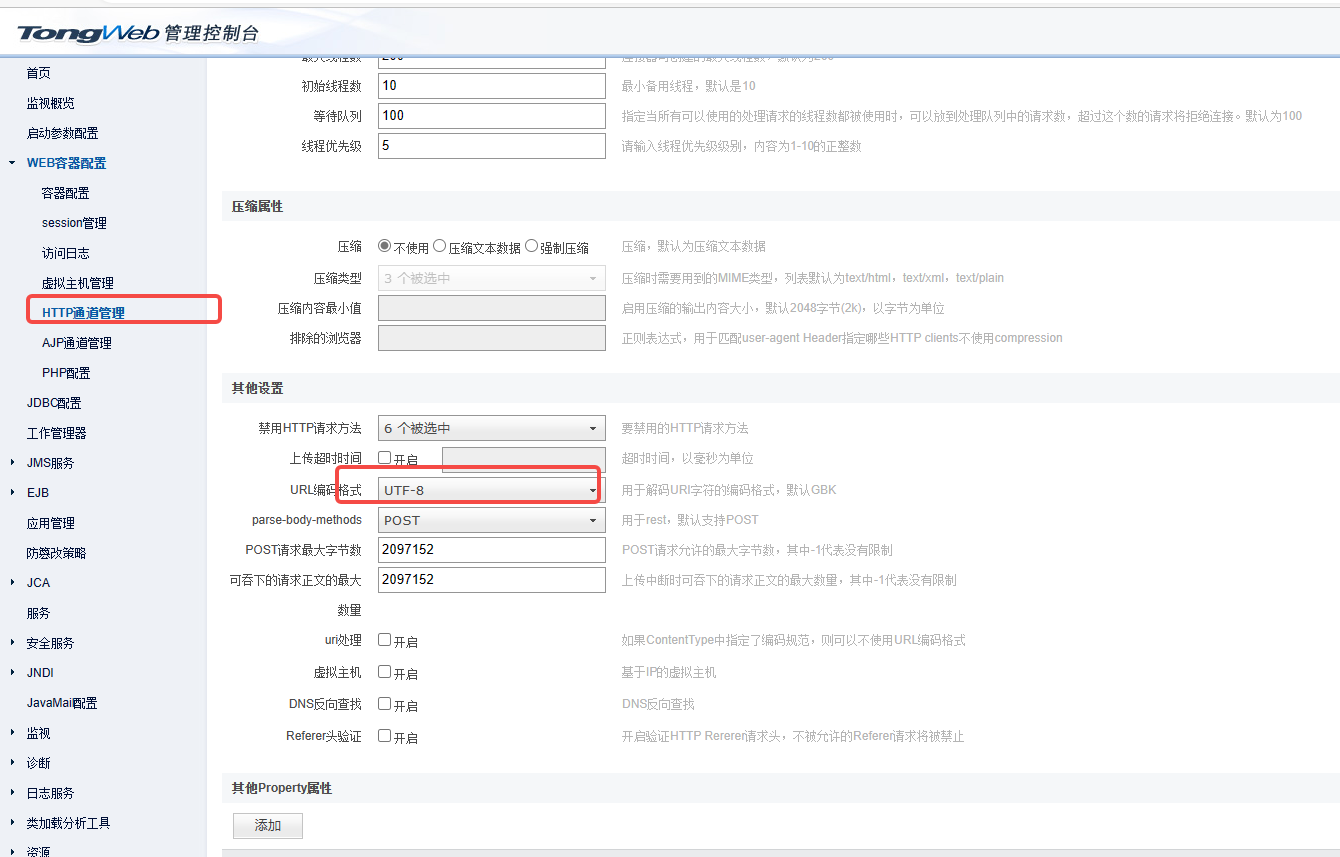The height and width of the screenshot is (857, 1340).
Task: Expand the EJB tree arrow
Action: tap(12, 493)
